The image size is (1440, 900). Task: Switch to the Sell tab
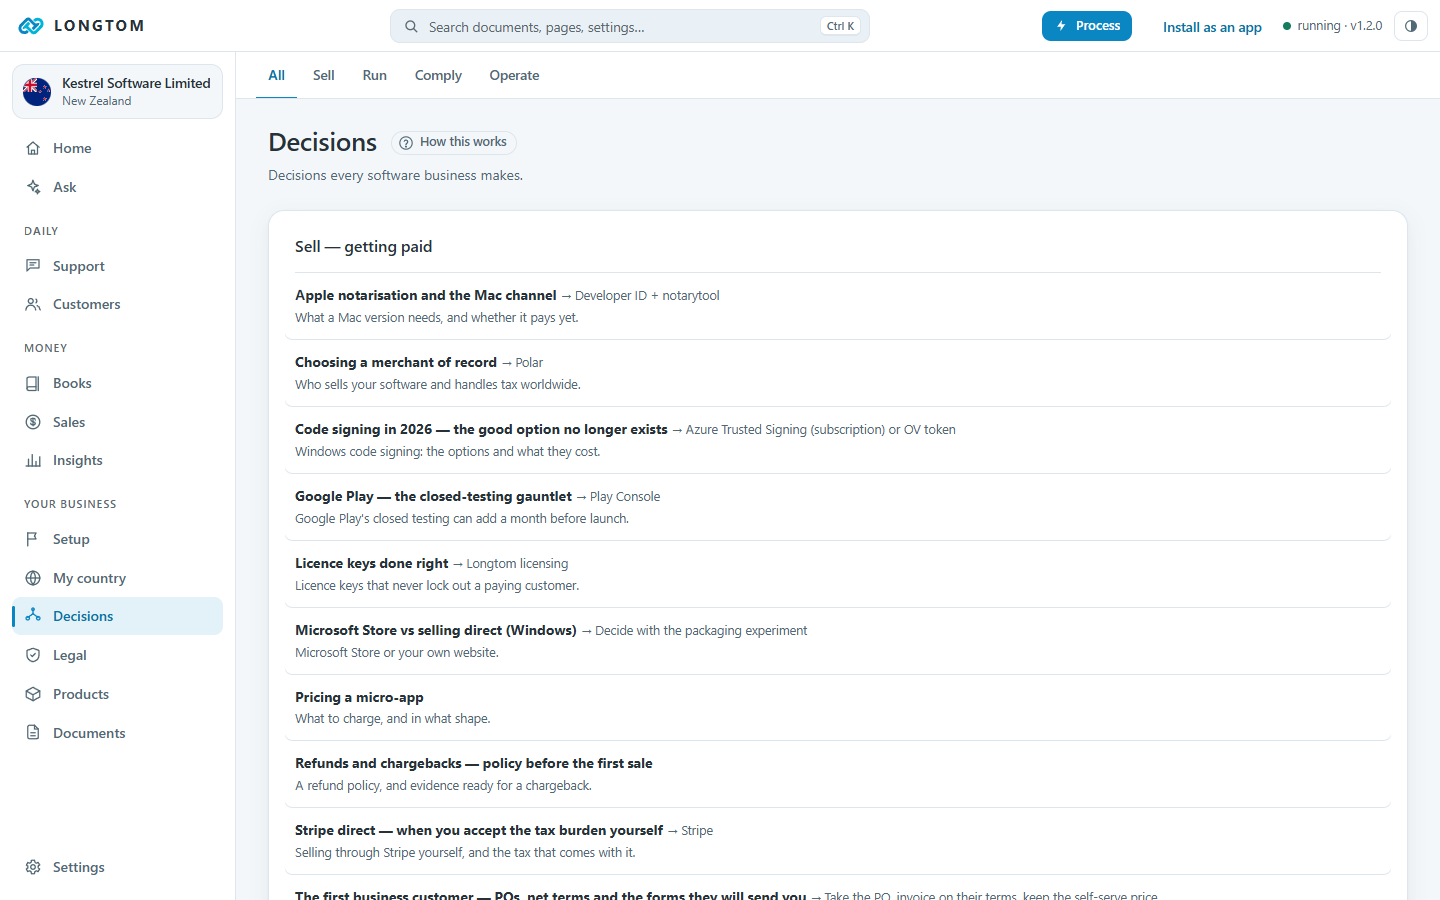(324, 75)
